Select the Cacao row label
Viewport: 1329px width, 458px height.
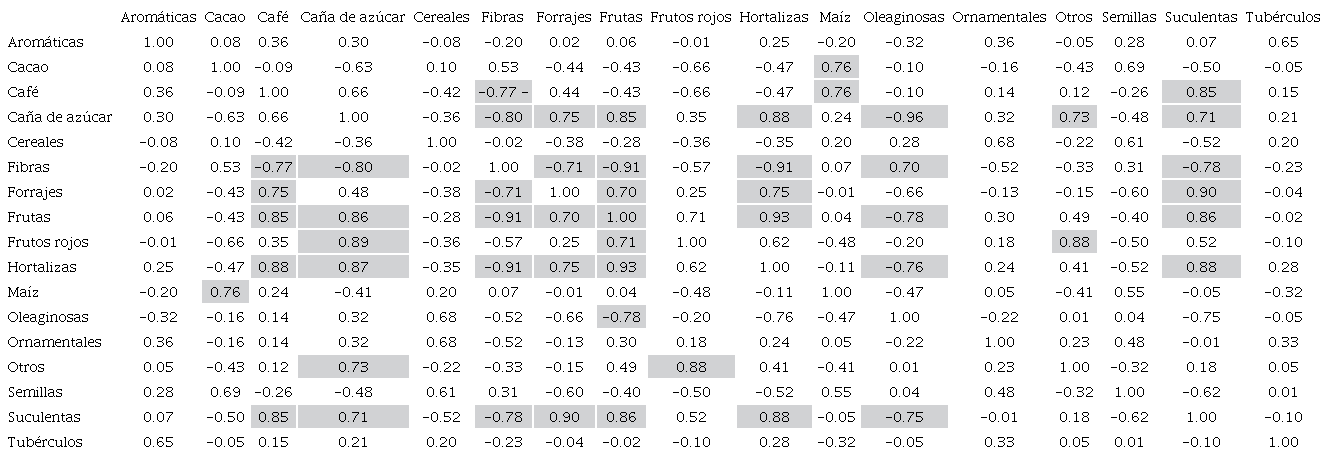[28, 67]
